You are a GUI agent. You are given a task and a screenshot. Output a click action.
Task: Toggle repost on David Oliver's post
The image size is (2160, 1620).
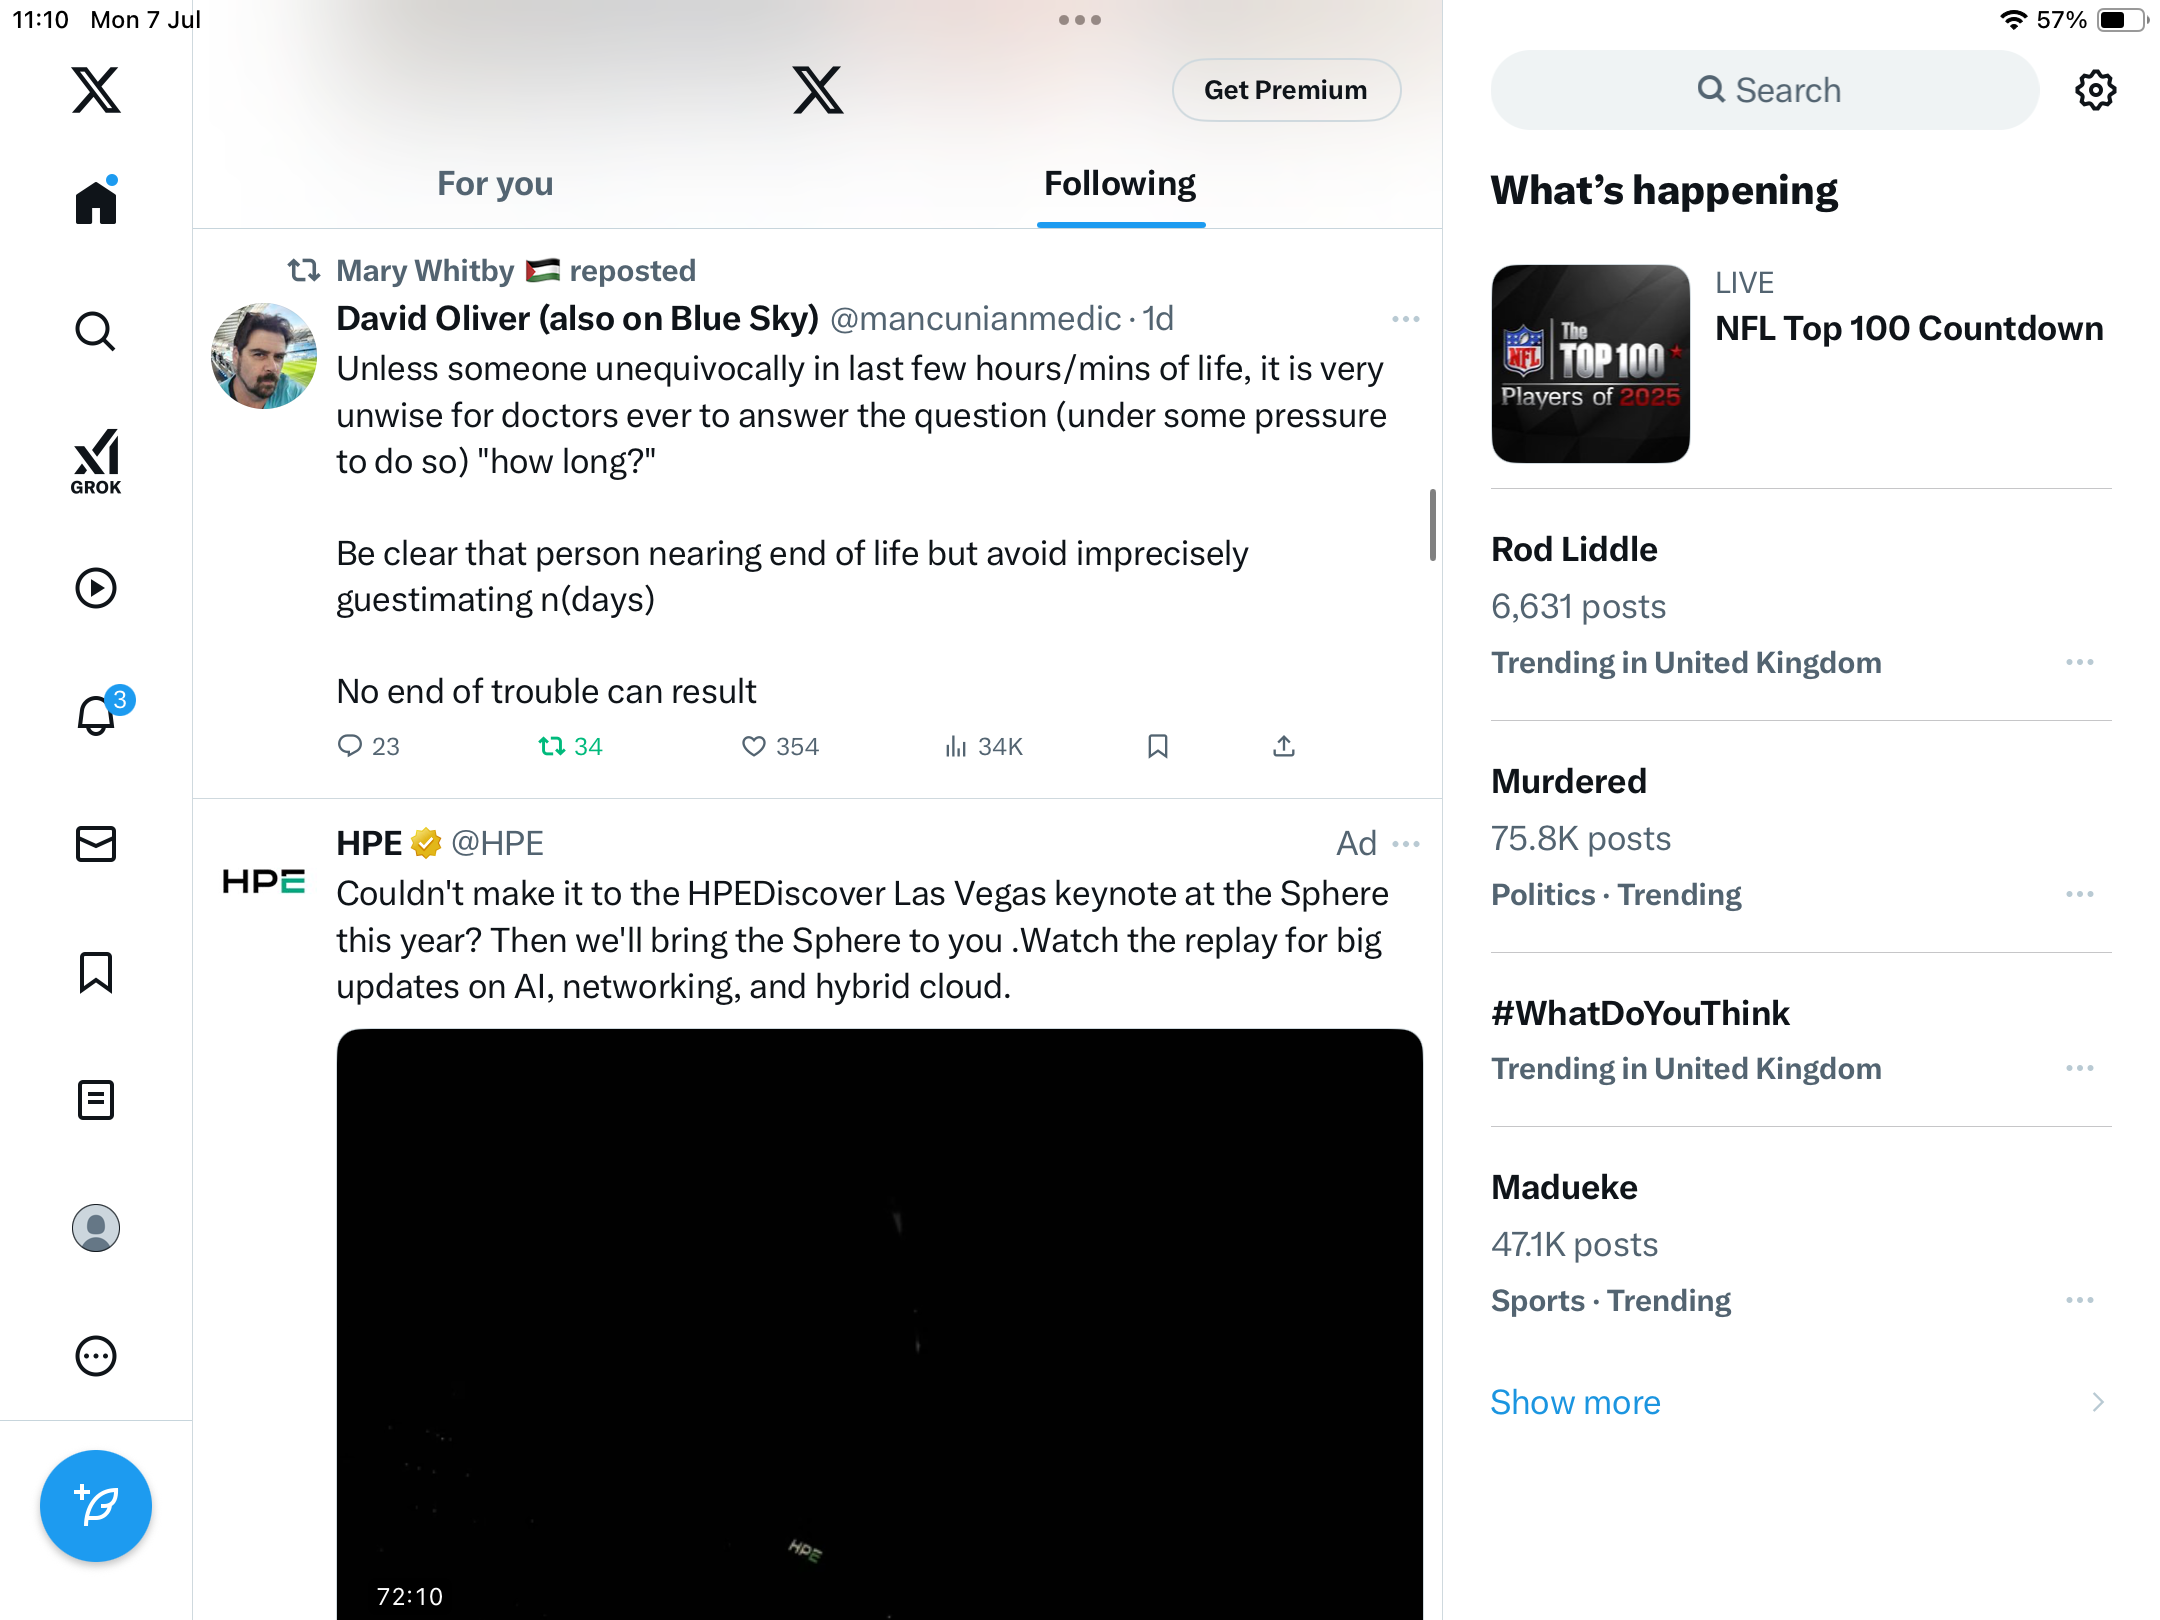click(x=570, y=746)
